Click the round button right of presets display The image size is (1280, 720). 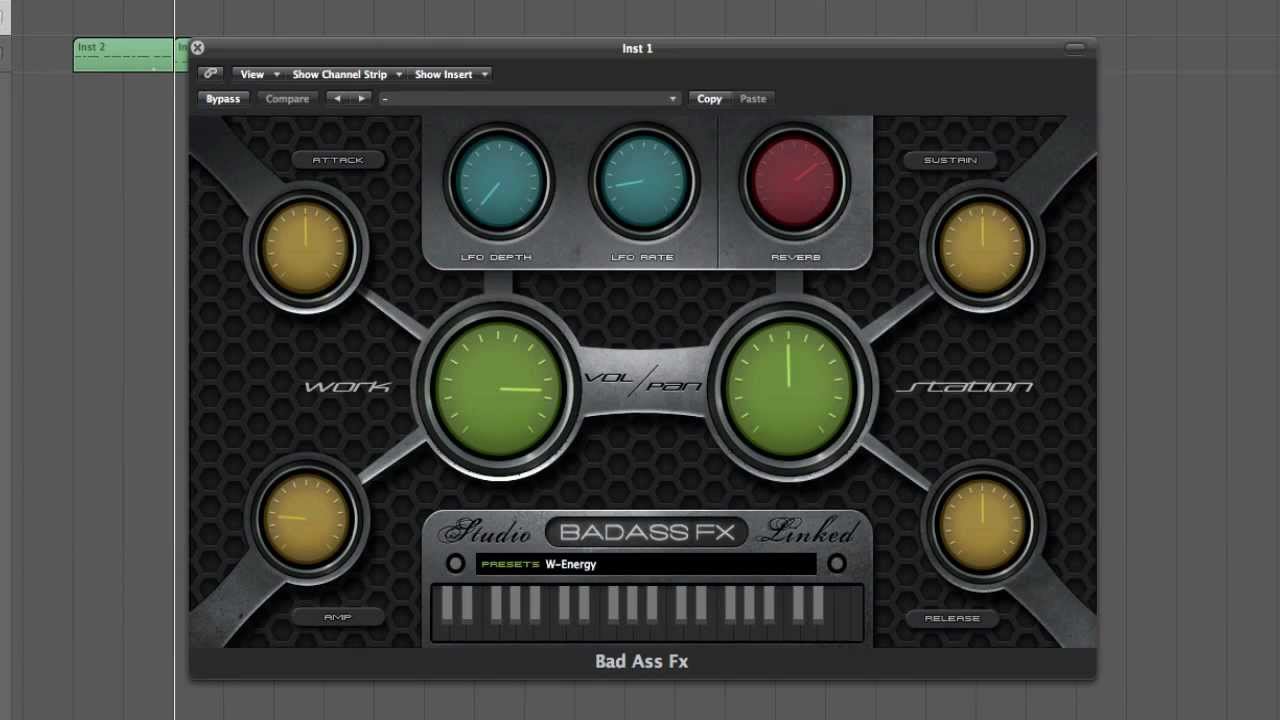(x=837, y=564)
